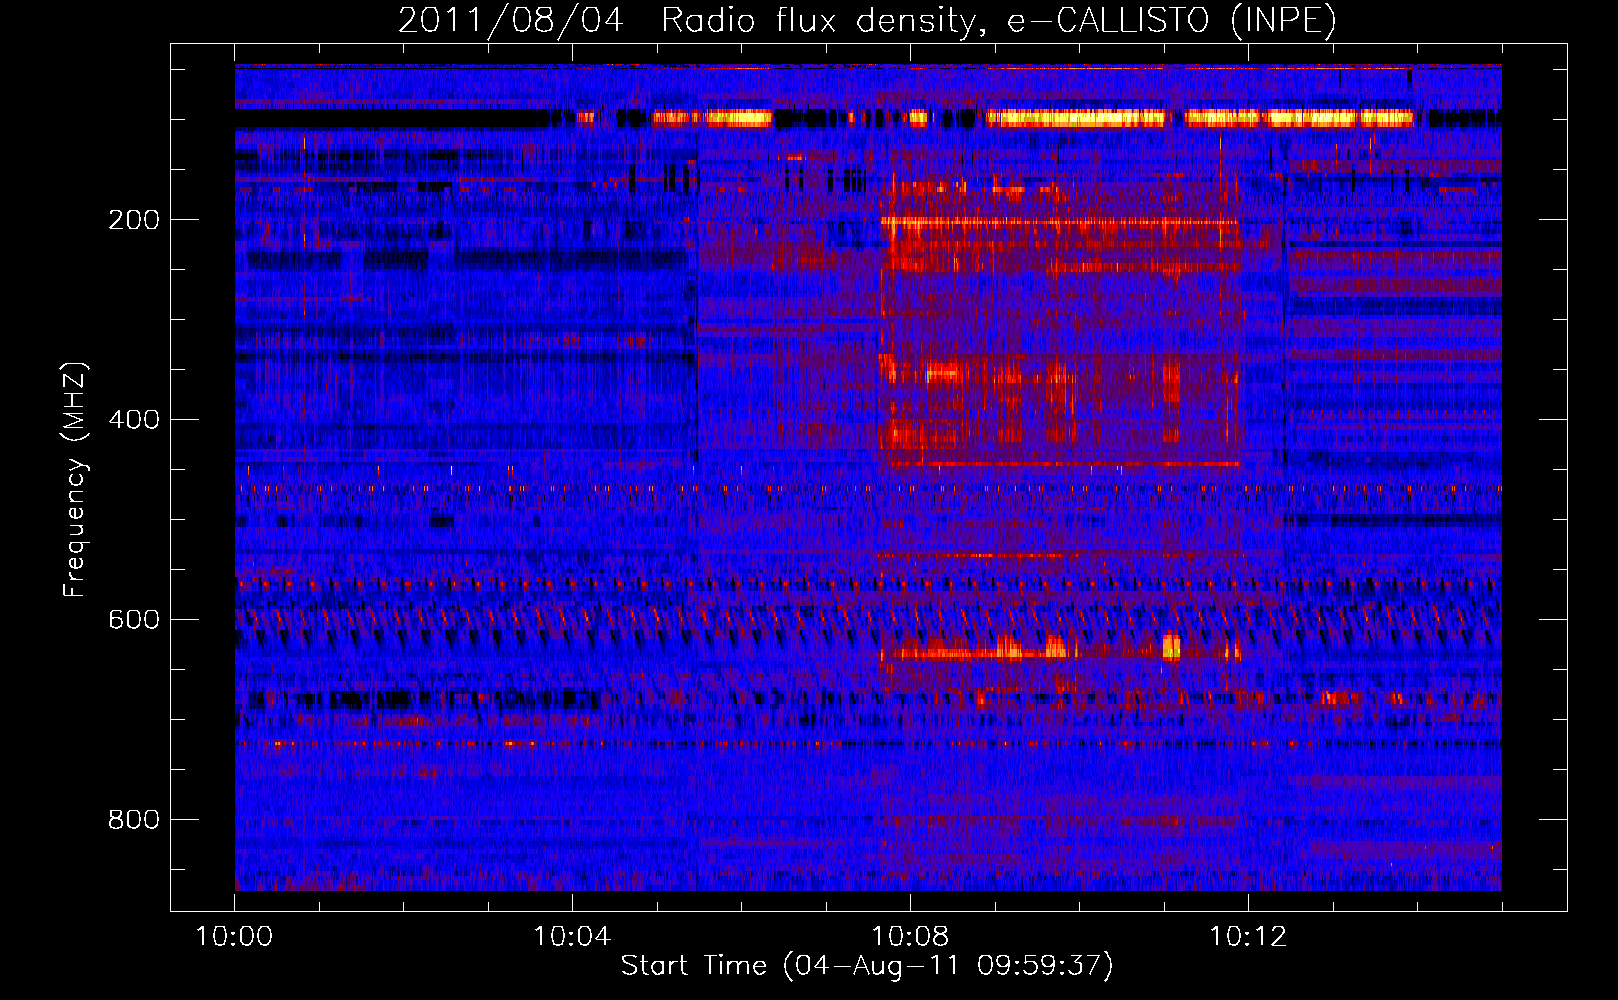Click the 200 frequency tick label
Image resolution: width=1618 pixels, height=1000 pixels.
tap(134, 220)
